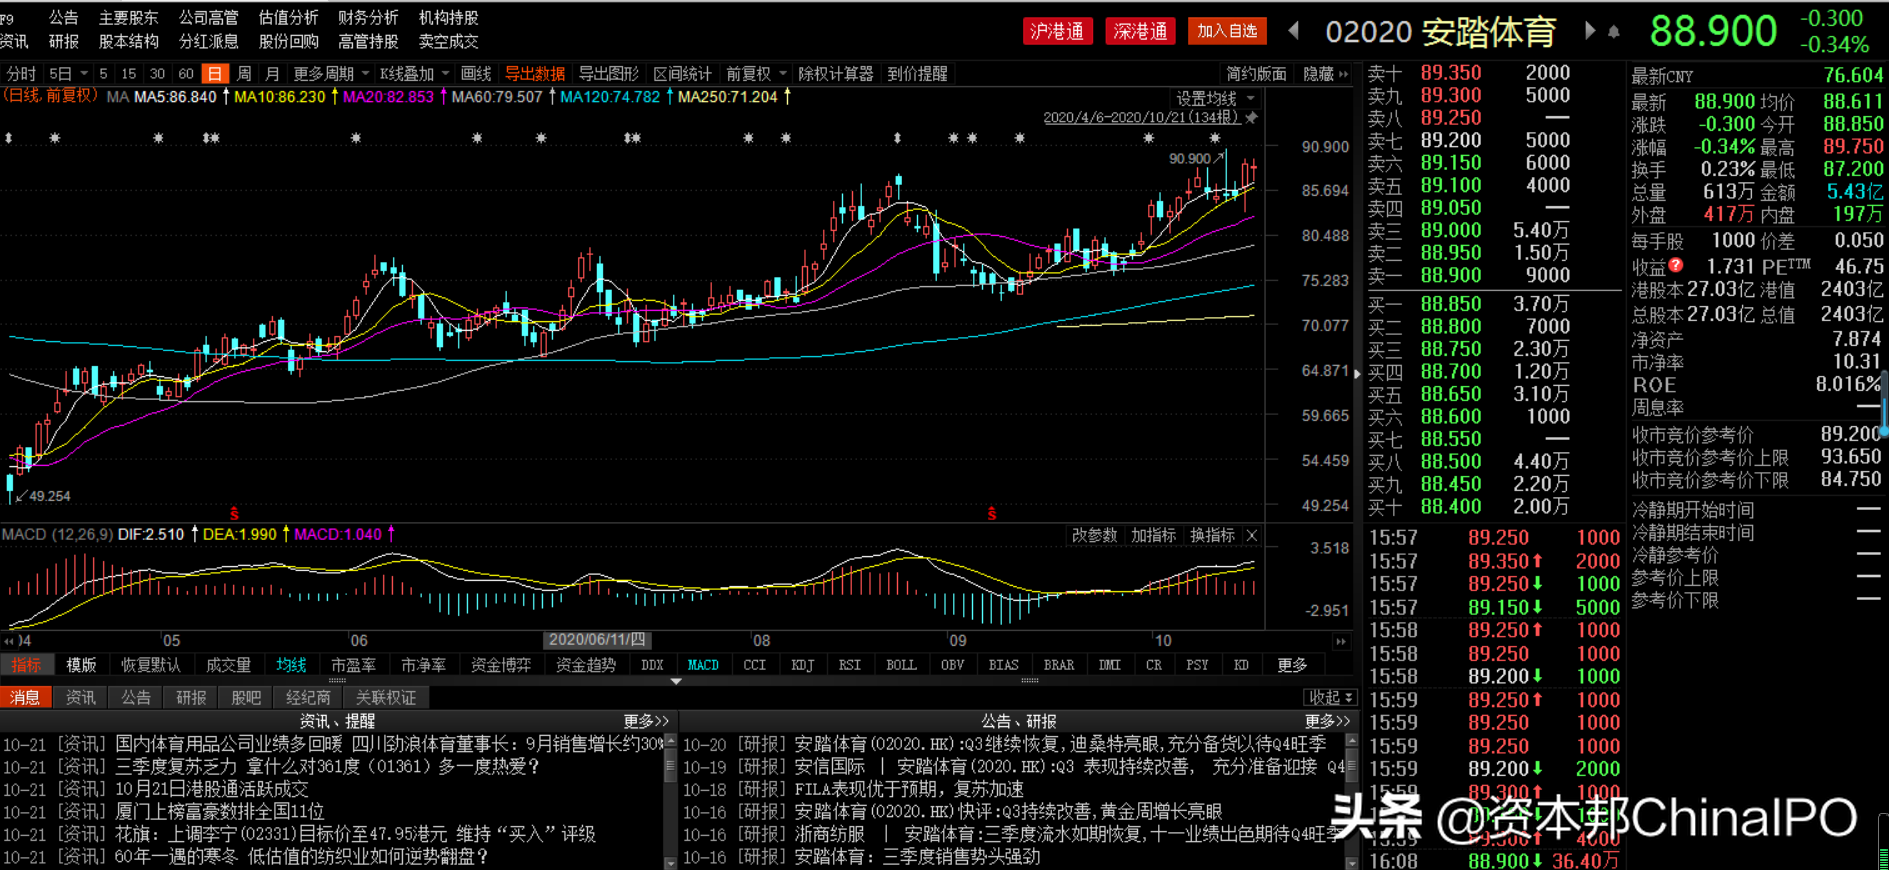Jump chart timeline left with double-arrow icon
Viewport: 1889px width, 870px height.
(9, 641)
